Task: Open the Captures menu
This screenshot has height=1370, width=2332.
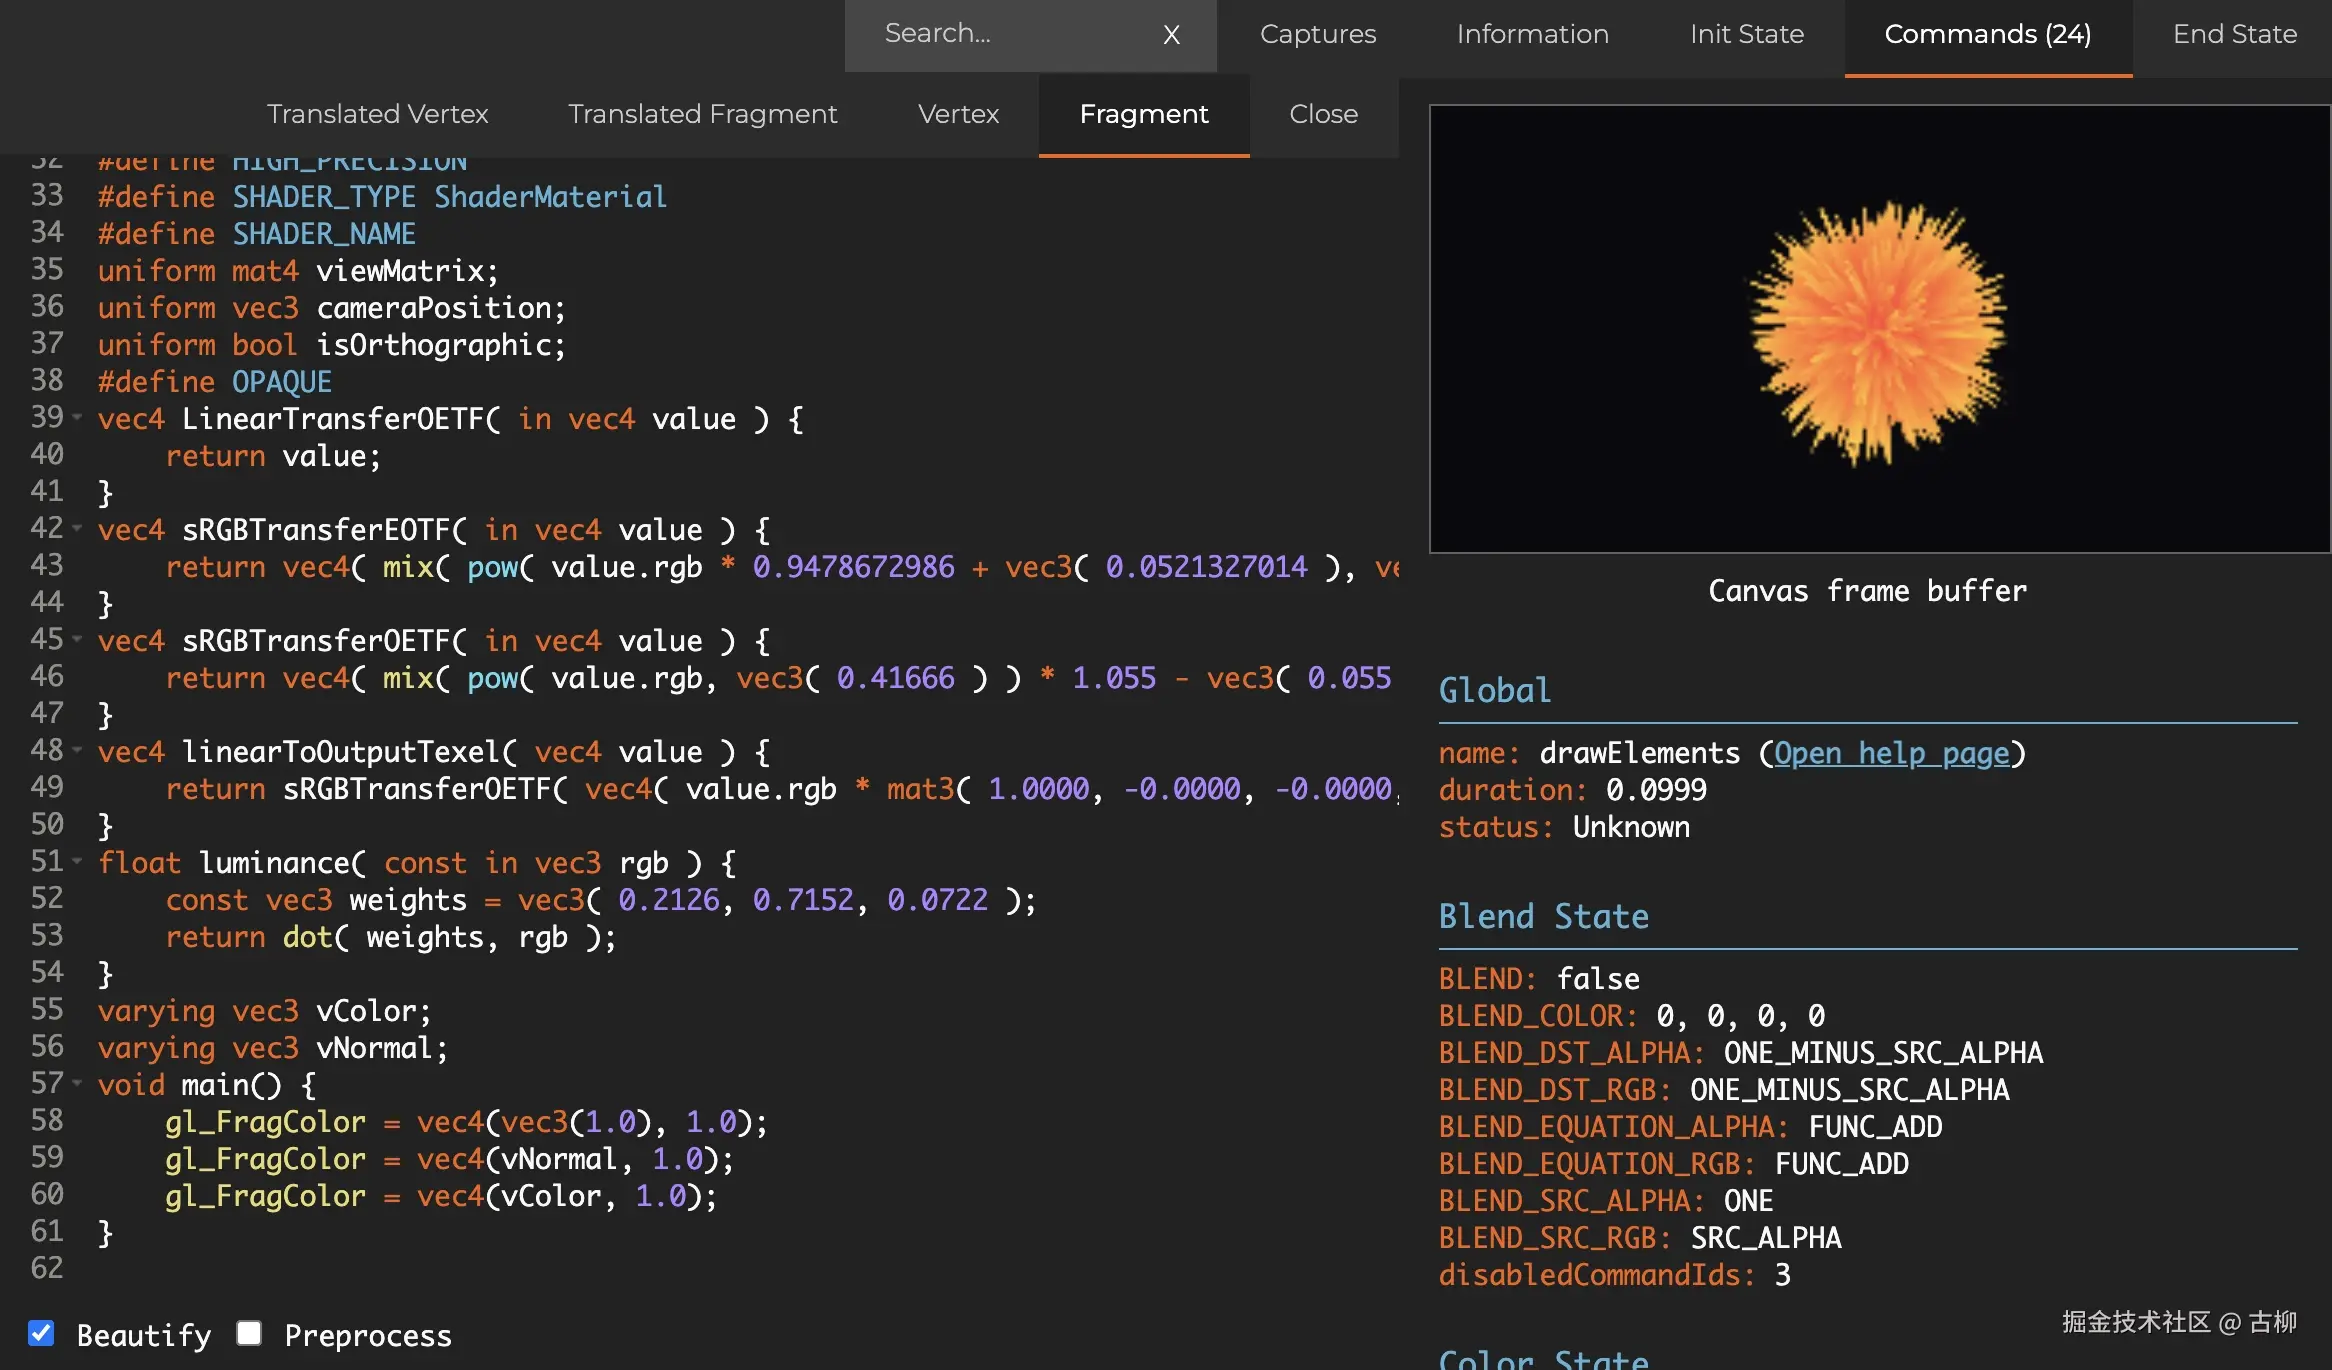Action: (x=1317, y=35)
